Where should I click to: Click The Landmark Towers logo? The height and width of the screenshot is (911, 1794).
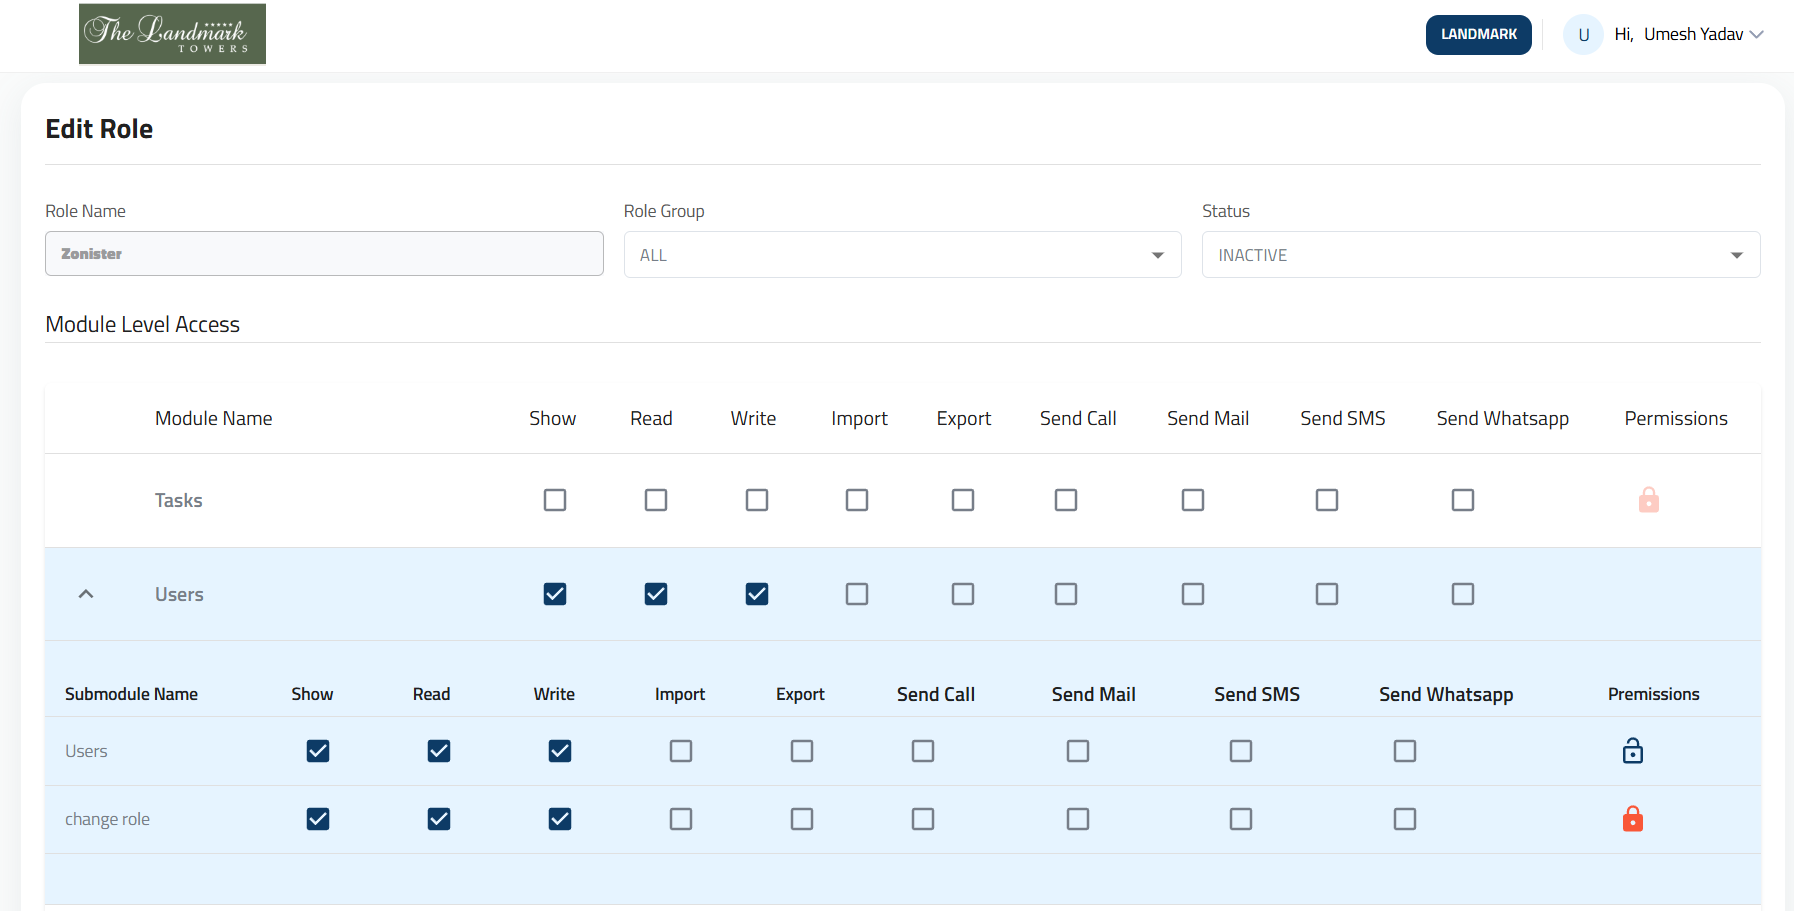point(171,33)
